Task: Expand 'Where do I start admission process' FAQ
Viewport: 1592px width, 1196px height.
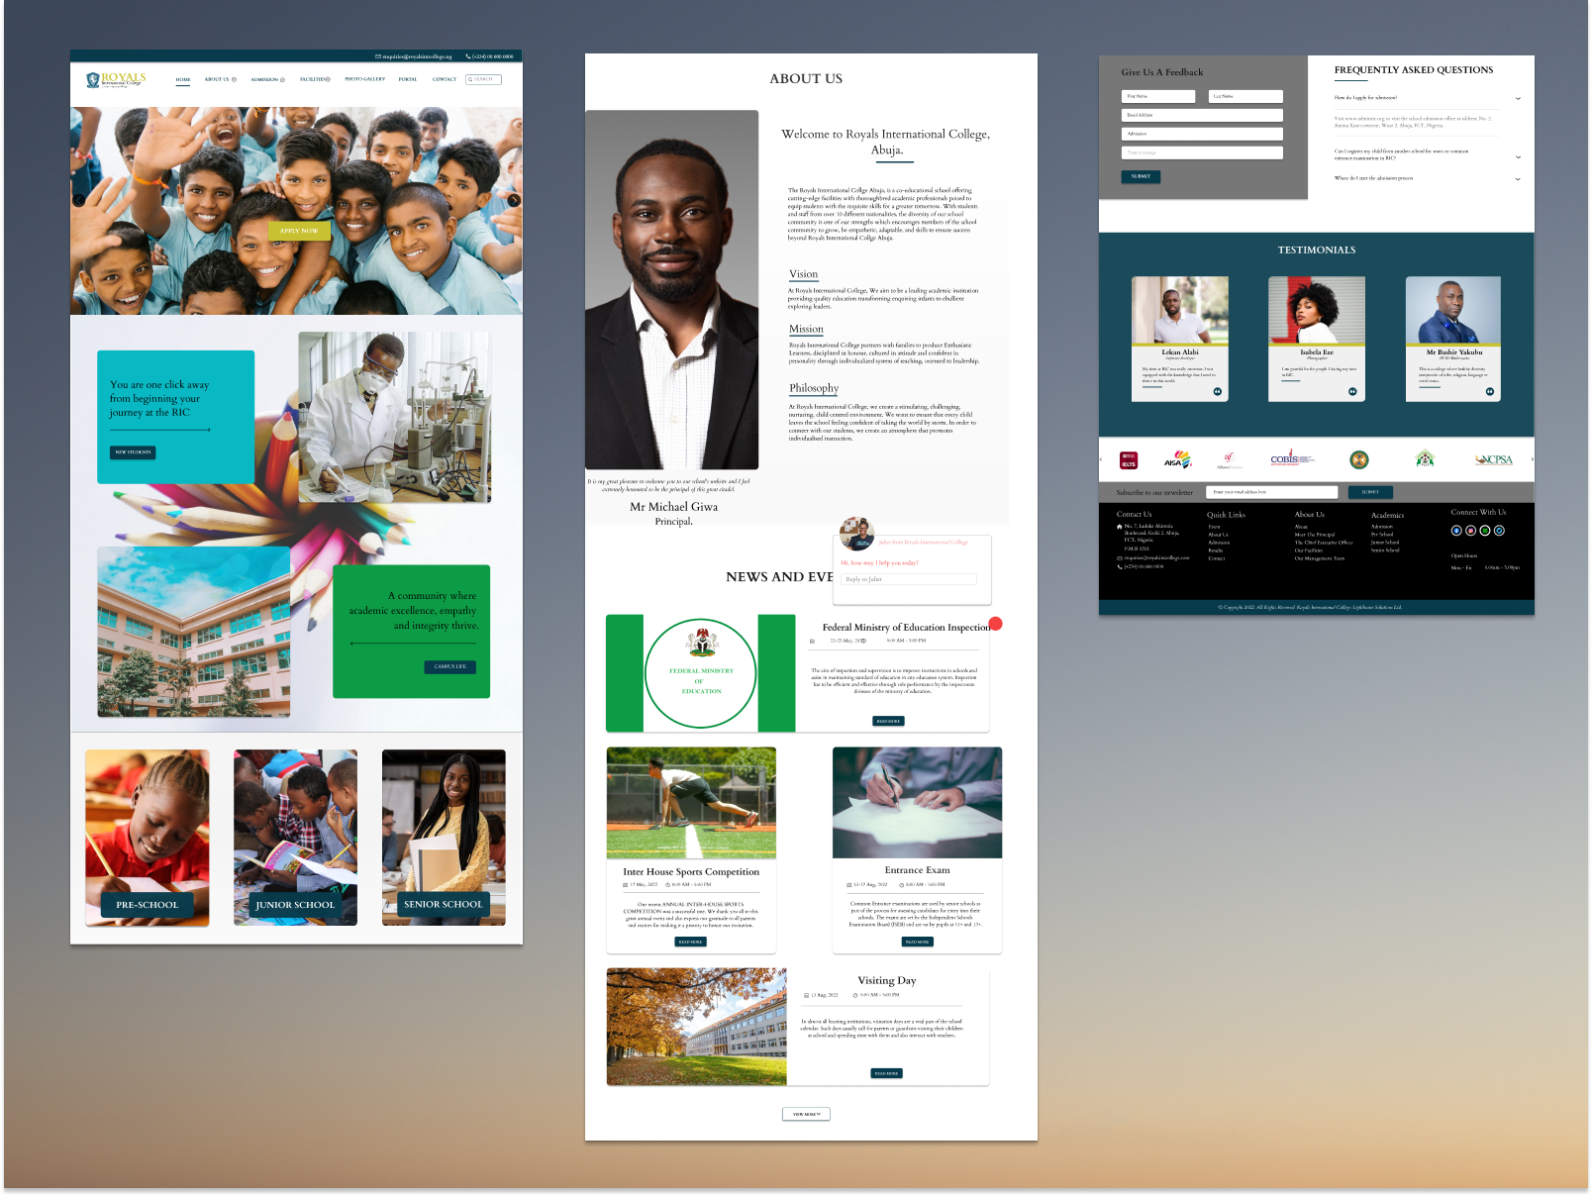Action: pos(1517,179)
